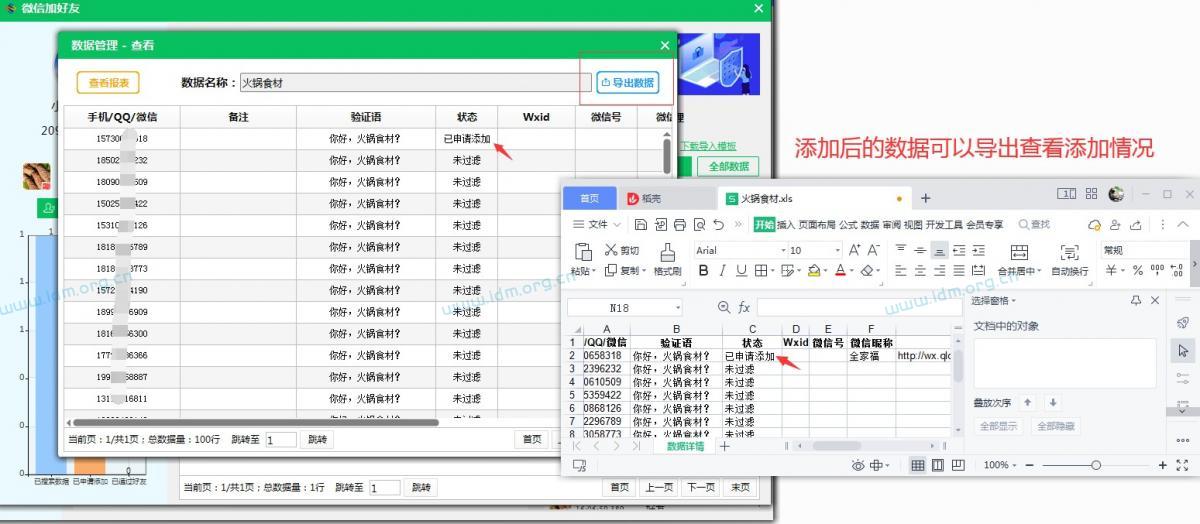Expand the Arial font name dropdown

(x=781, y=250)
